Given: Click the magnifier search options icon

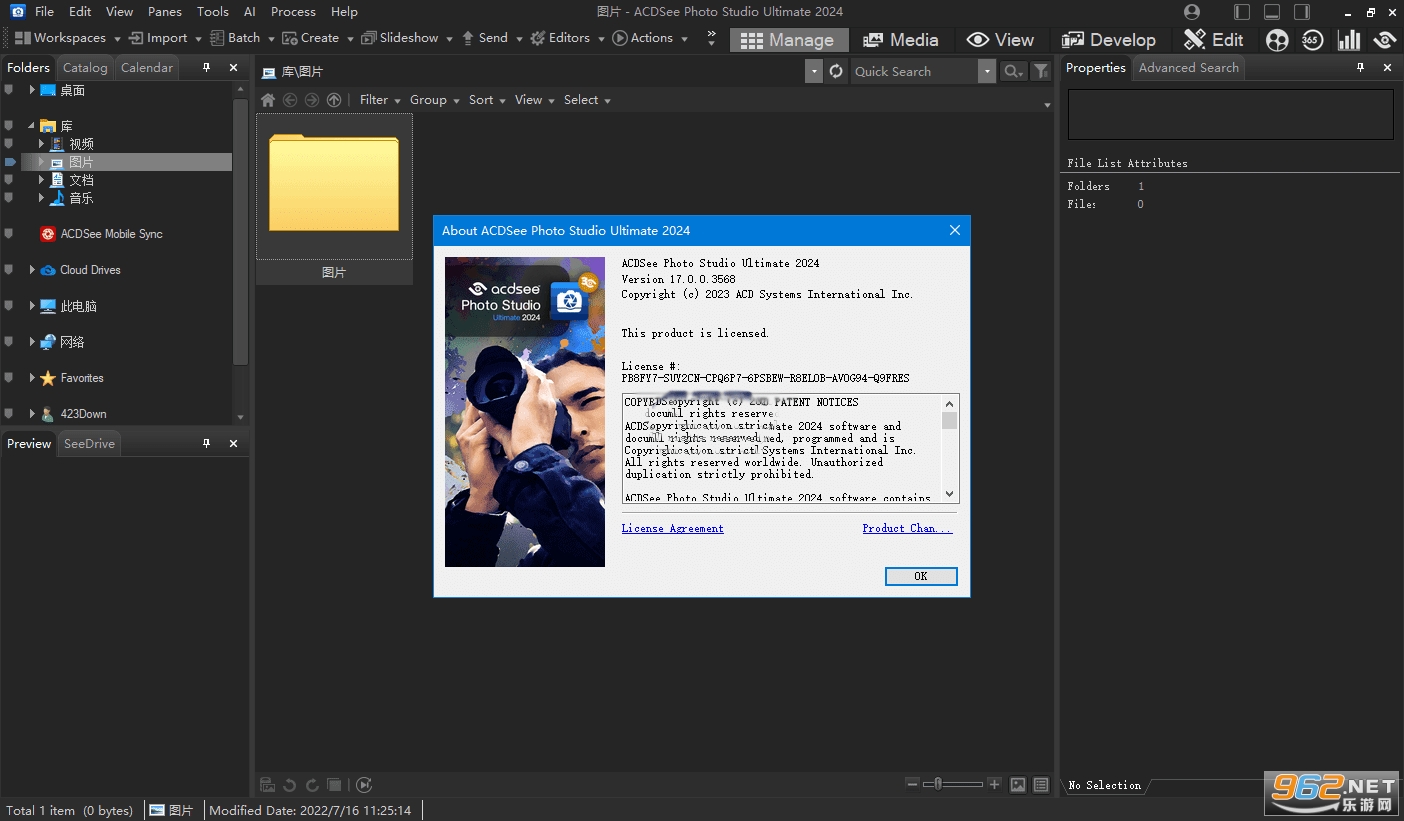Looking at the screenshot, I should 1013,71.
